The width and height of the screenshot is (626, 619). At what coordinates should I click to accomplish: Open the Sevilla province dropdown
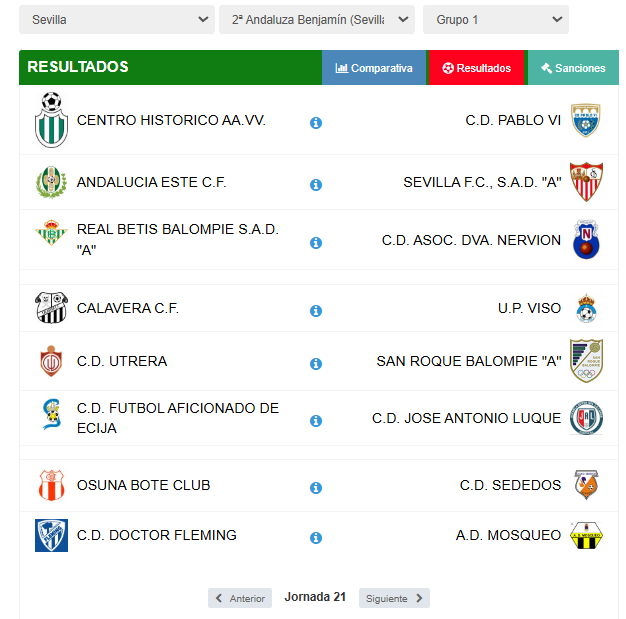(117, 20)
